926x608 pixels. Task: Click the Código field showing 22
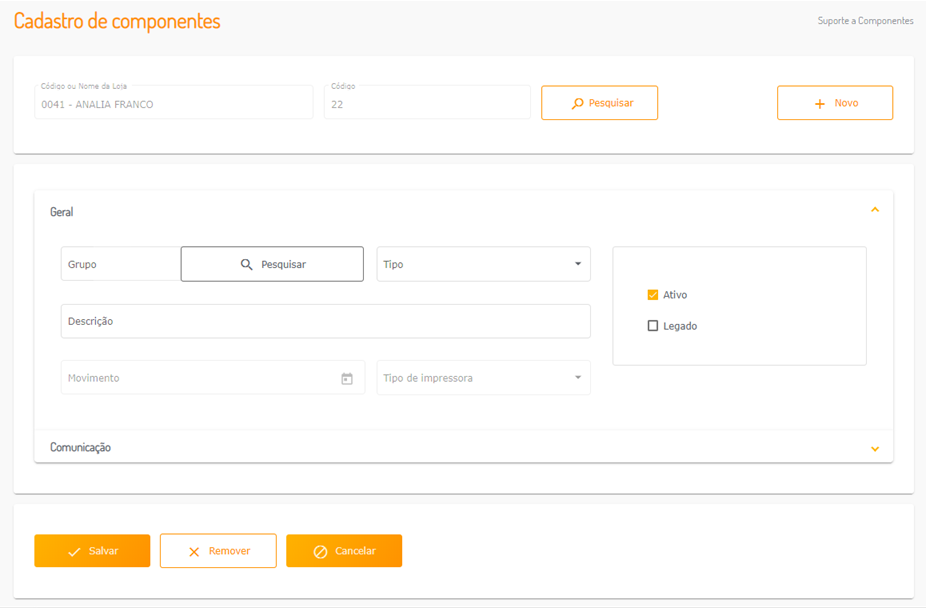pyautogui.click(x=427, y=104)
